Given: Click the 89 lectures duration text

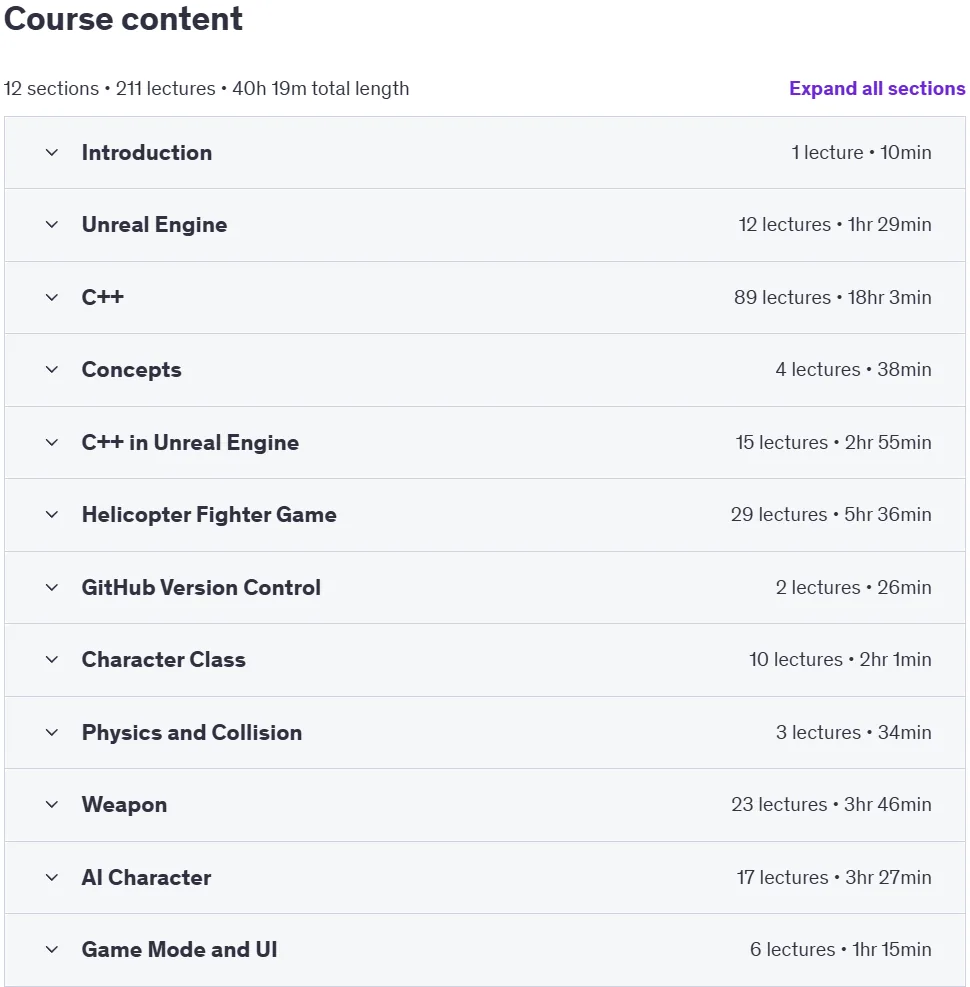Looking at the screenshot, I should [832, 297].
